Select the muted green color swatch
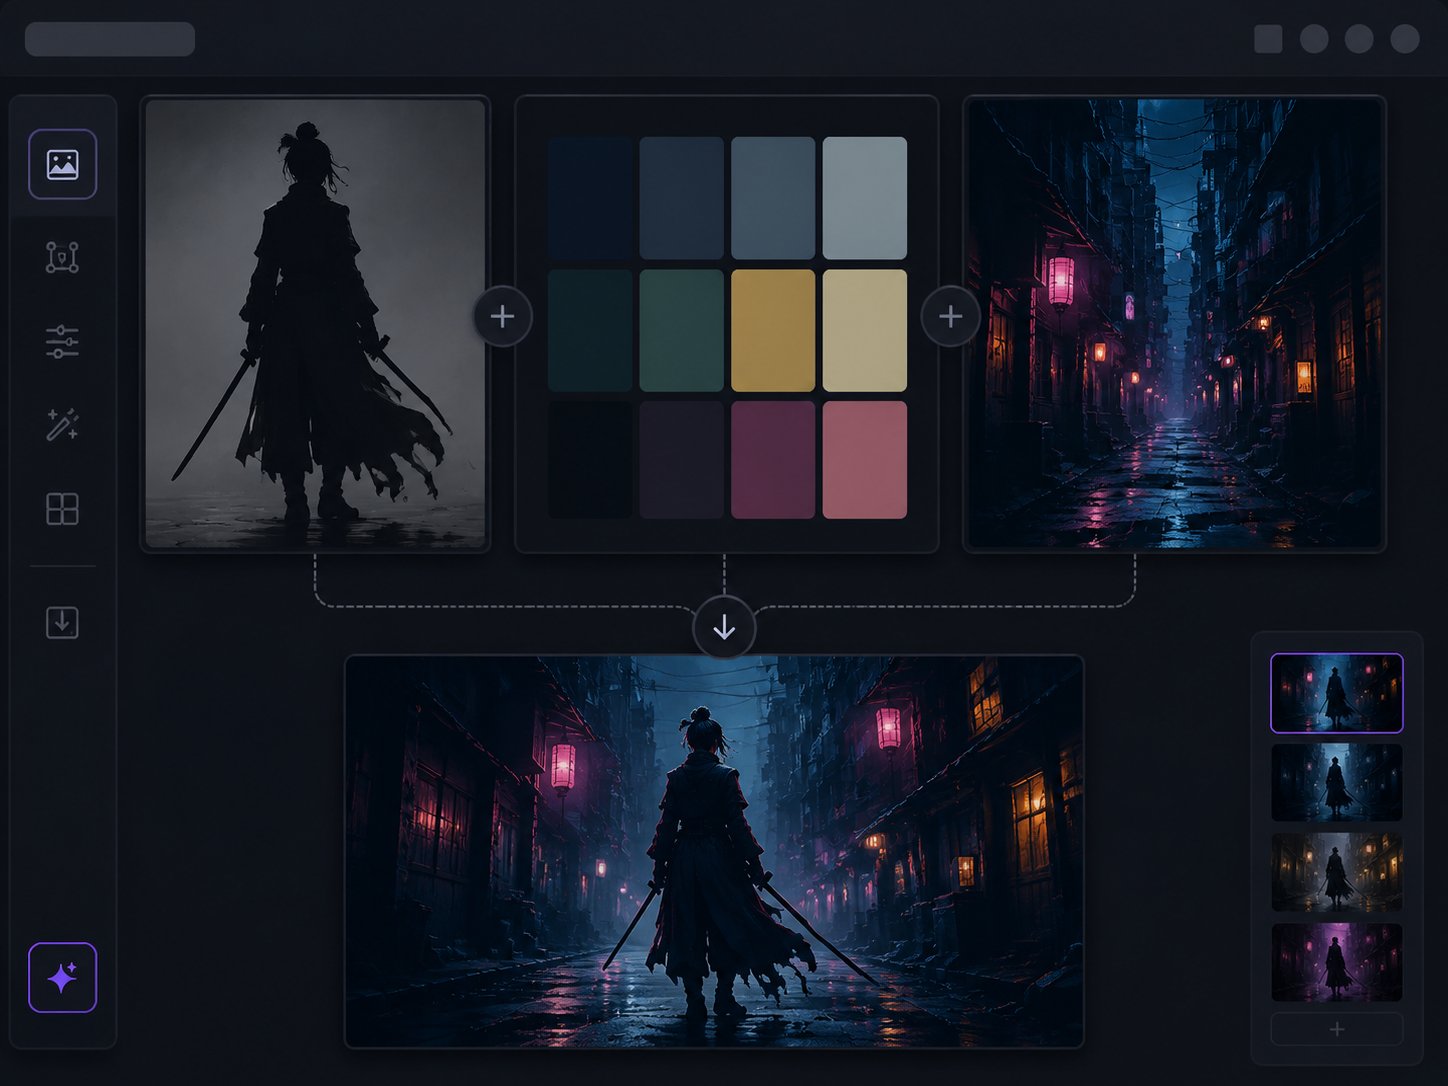Screen dimensions: 1448x1086 click(681, 330)
